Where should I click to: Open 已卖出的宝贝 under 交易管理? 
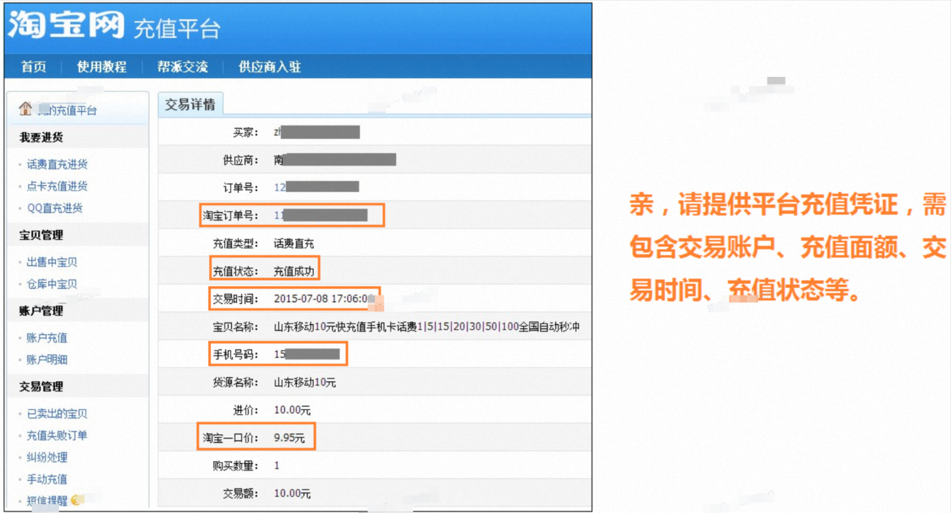(x=56, y=413)
